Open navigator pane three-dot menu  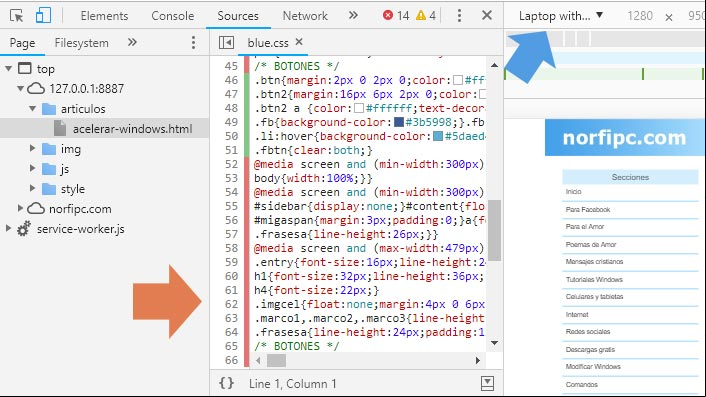(x=193, y=43)
